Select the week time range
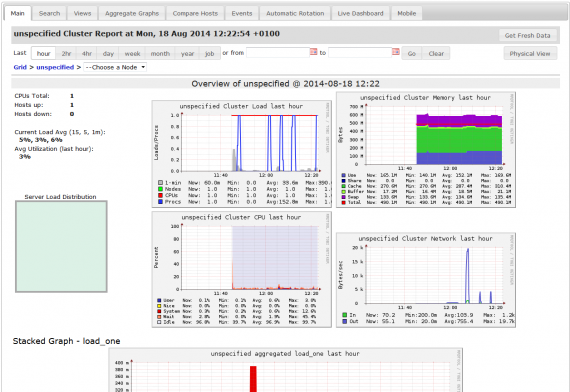Image resolution: width=570 pixels, height=392 pixels. click(x=132, y=53)
